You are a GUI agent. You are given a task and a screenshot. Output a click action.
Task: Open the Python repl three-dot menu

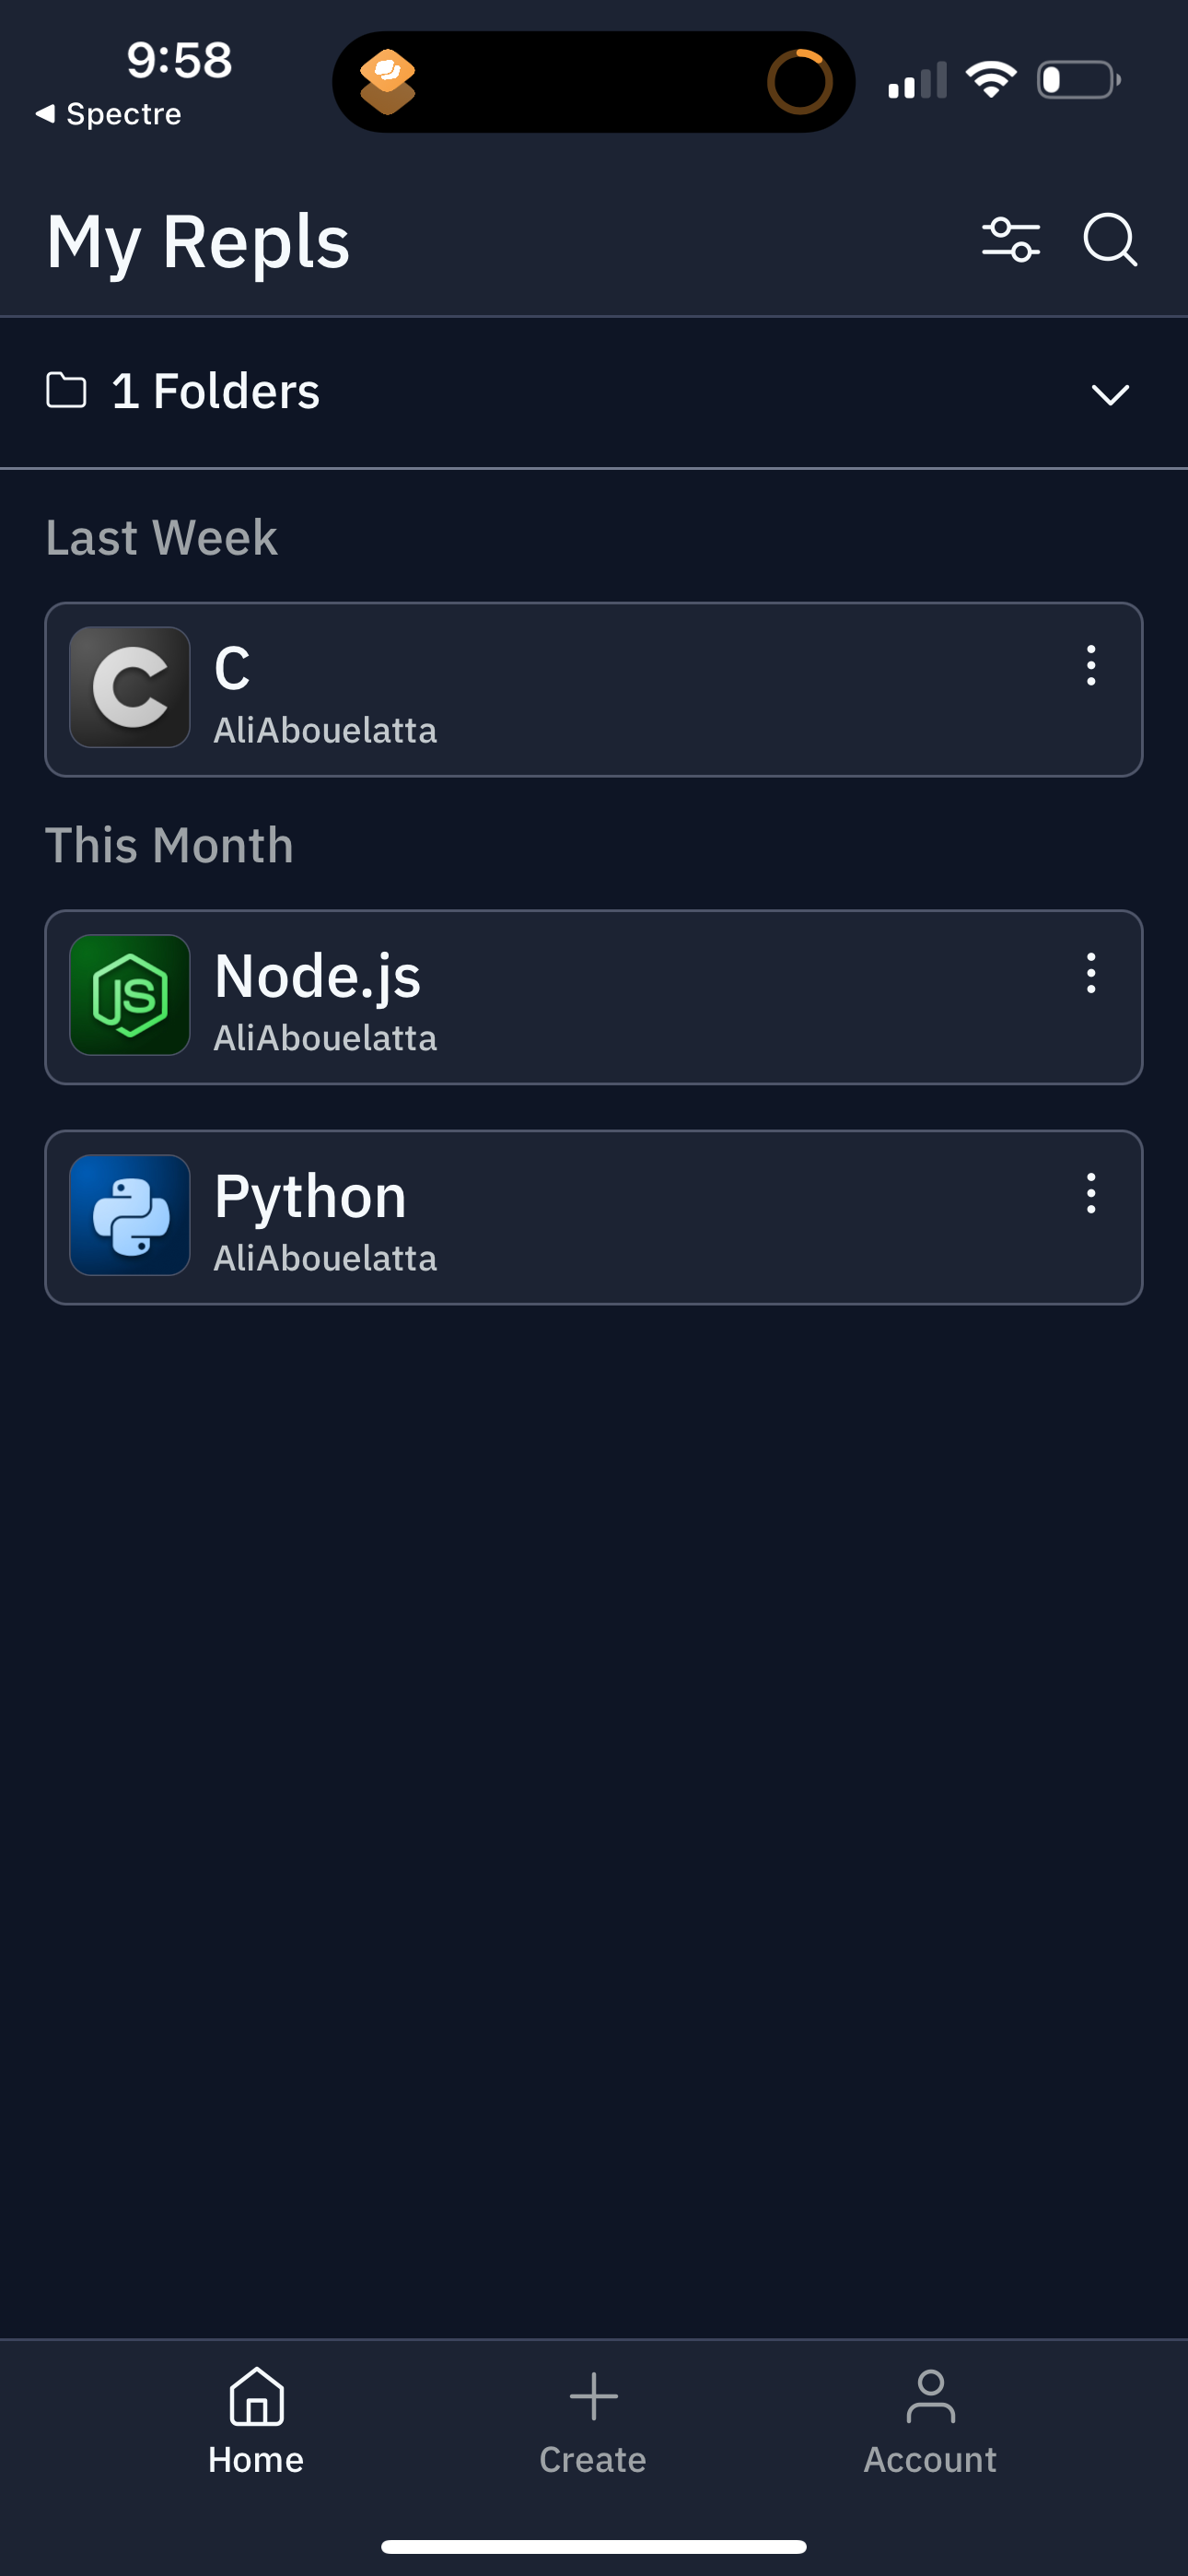click(x=1091, y=1193)
